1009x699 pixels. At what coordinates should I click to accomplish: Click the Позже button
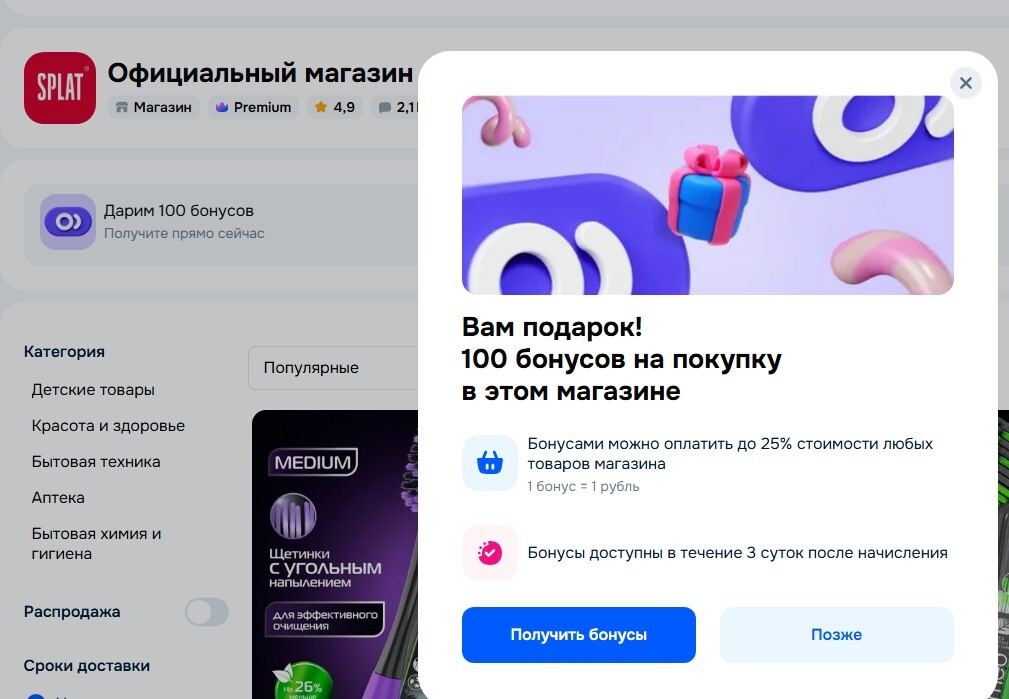pos(836,635)
